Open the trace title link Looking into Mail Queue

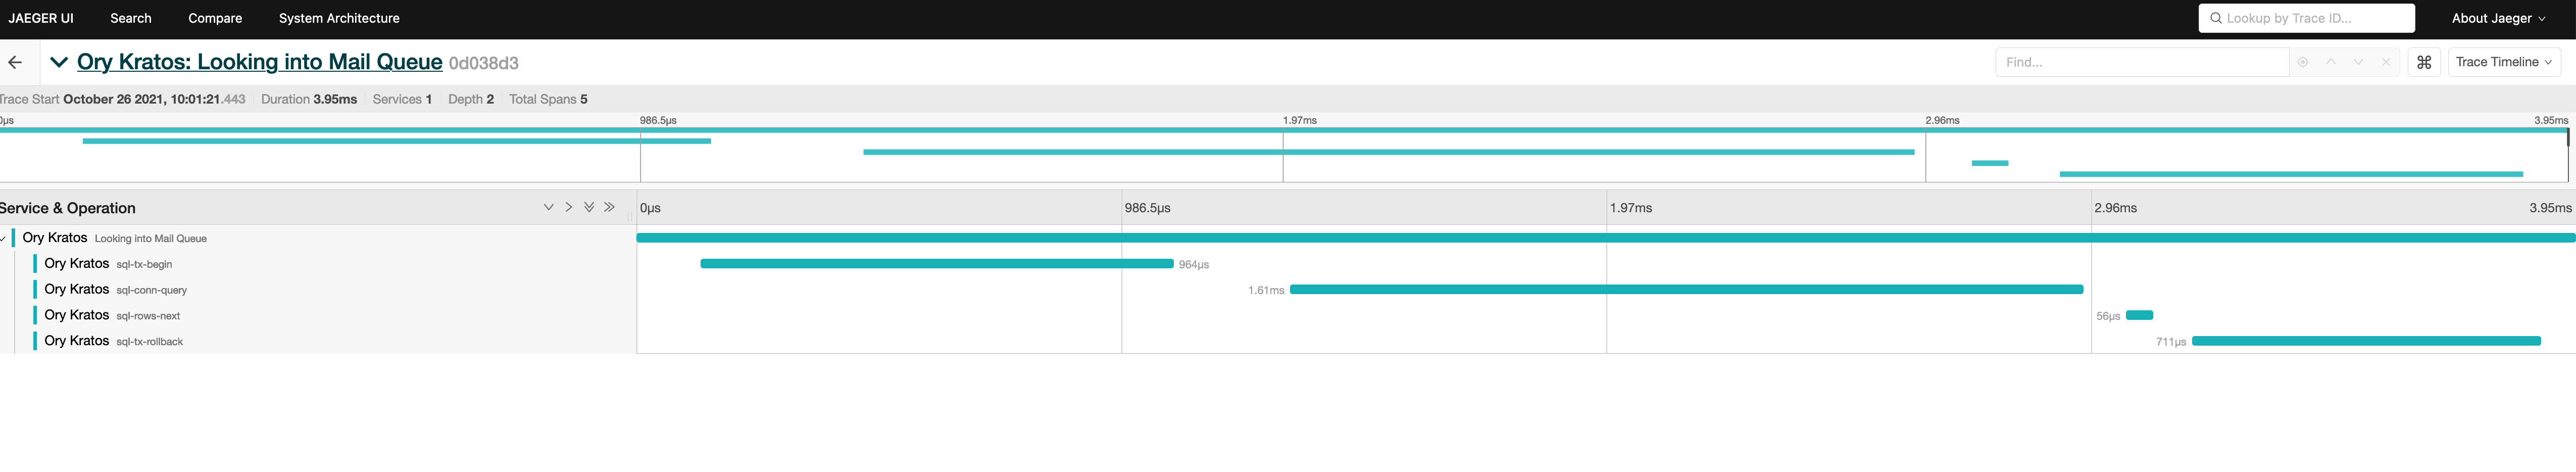[259, 61]
